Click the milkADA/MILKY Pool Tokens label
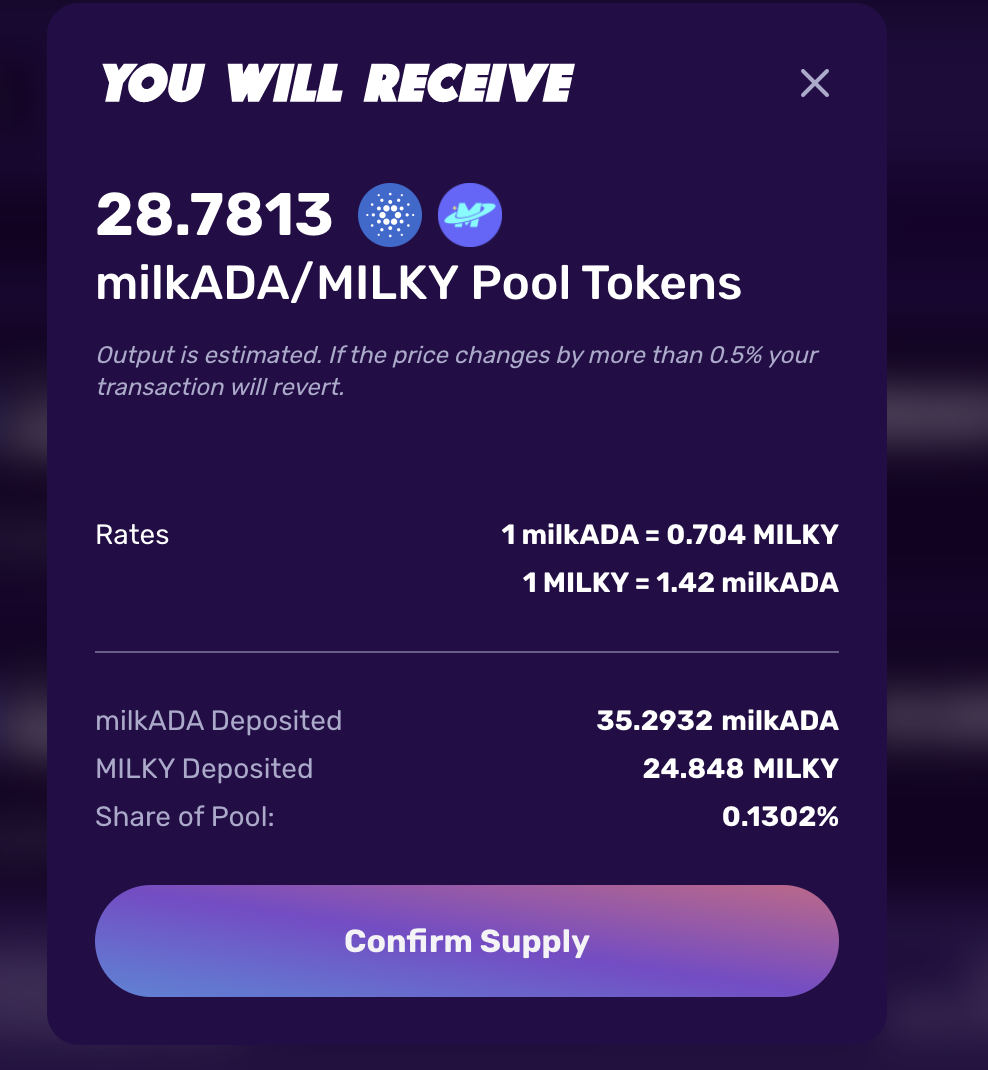Image resolution: width=988 pixels, height=1070 pixels. [418, 284]
